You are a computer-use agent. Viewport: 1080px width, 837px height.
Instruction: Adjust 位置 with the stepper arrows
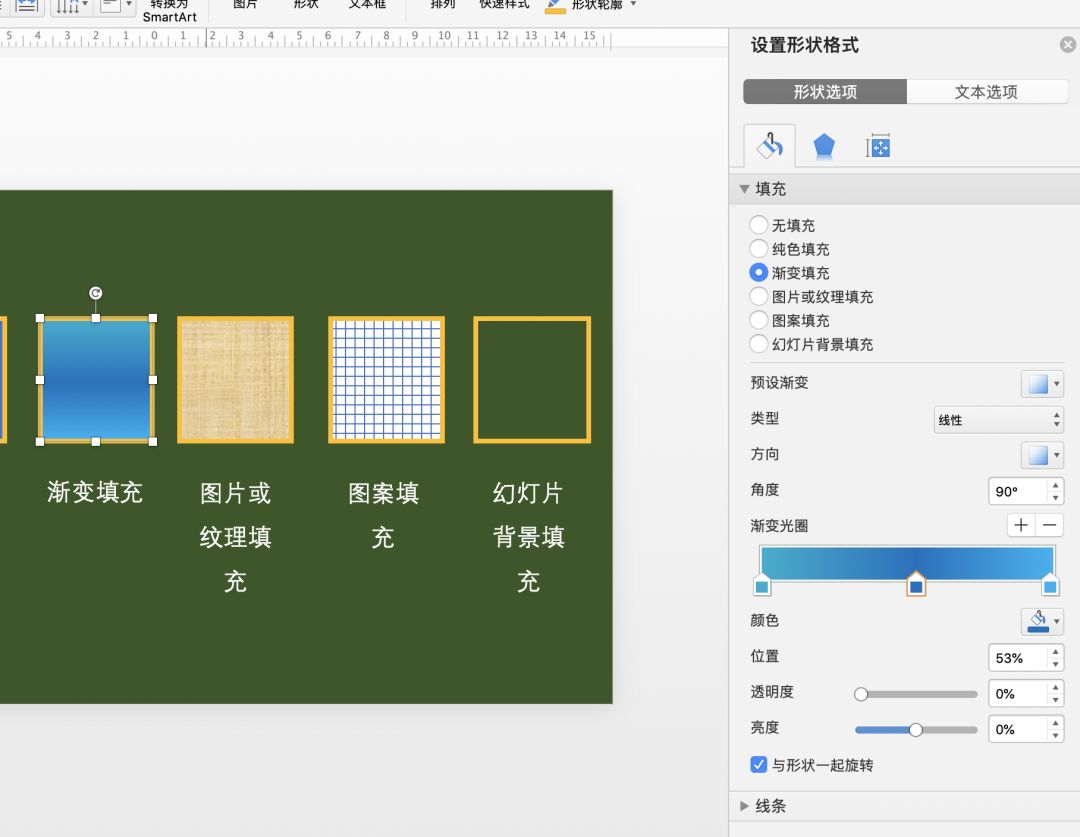coord(1055,658)
